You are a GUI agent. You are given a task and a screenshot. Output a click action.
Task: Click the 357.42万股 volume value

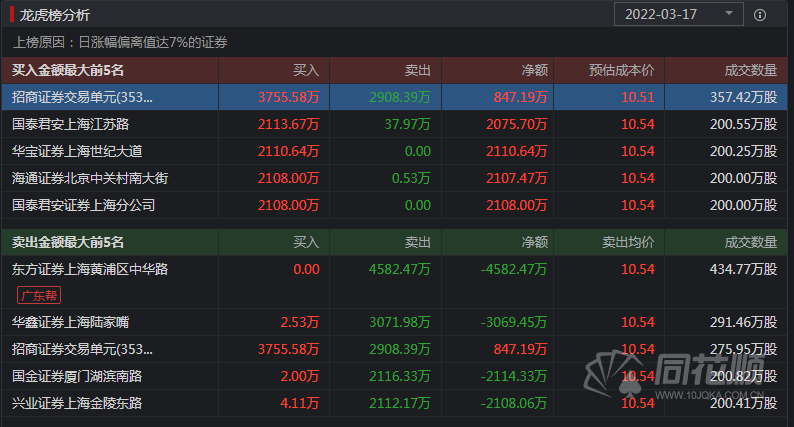pos(743,97)
